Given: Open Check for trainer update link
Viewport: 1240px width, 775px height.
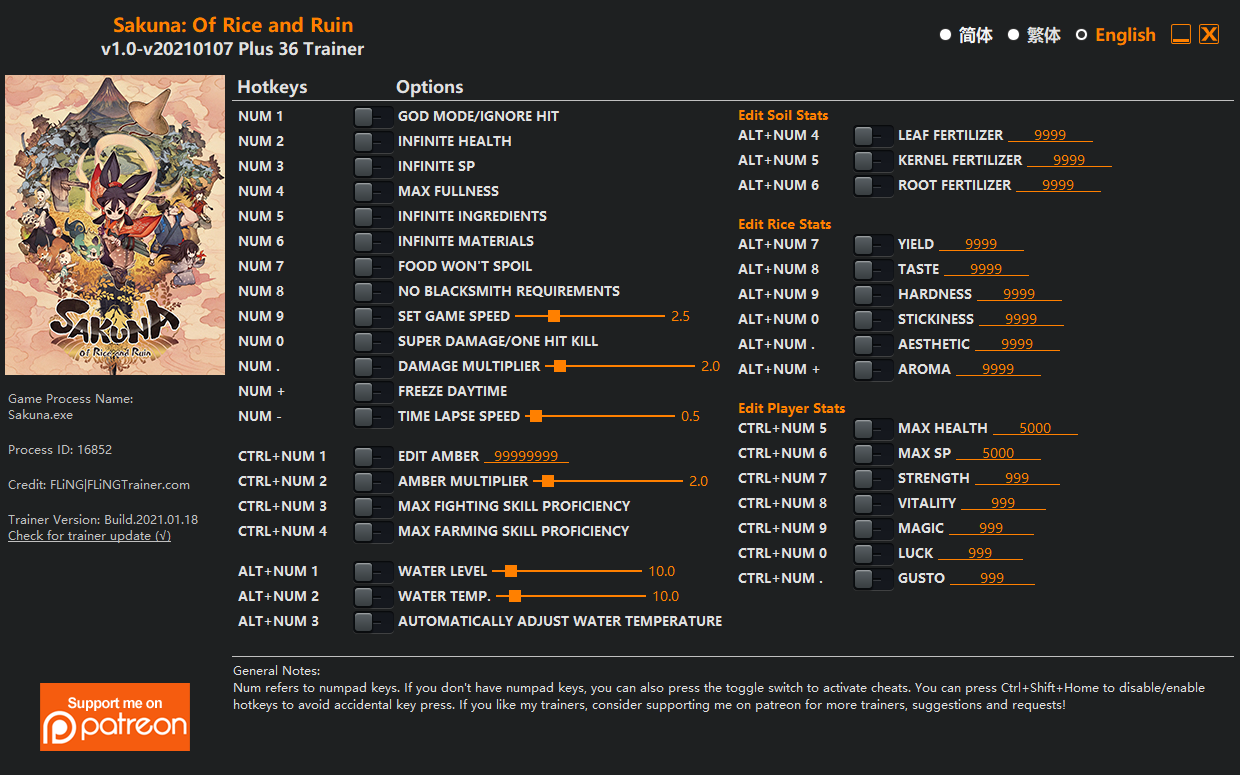Looking at the screenshot, I should 89,536.
